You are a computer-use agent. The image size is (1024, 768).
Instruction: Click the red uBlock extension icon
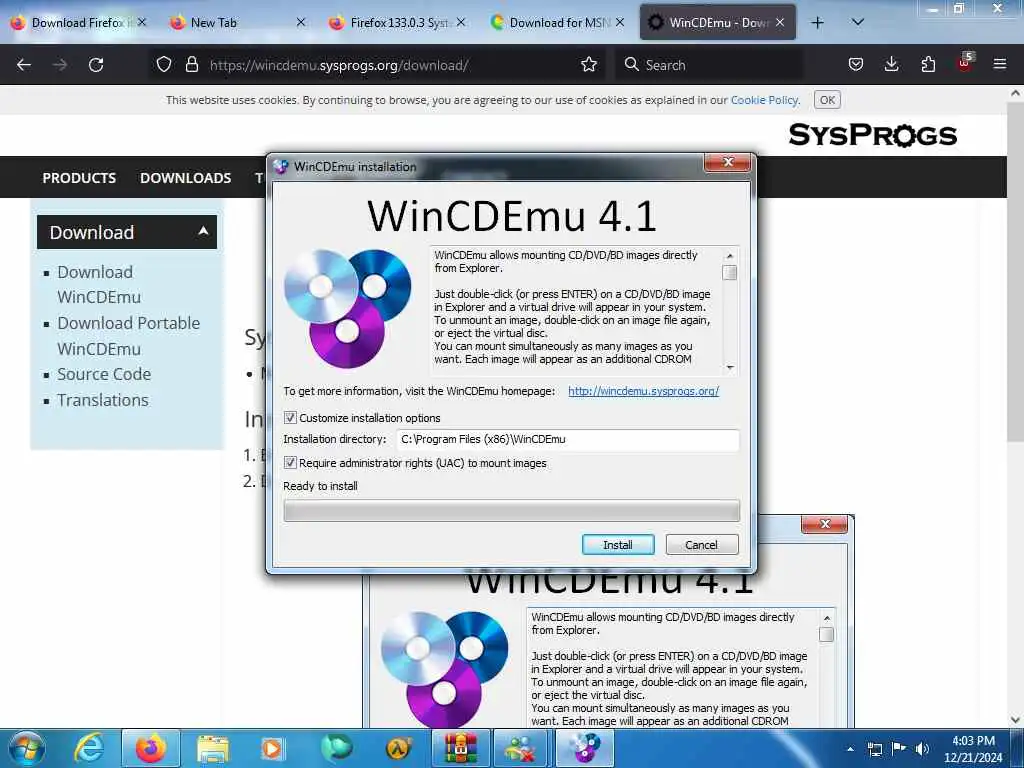pos(965,63)
